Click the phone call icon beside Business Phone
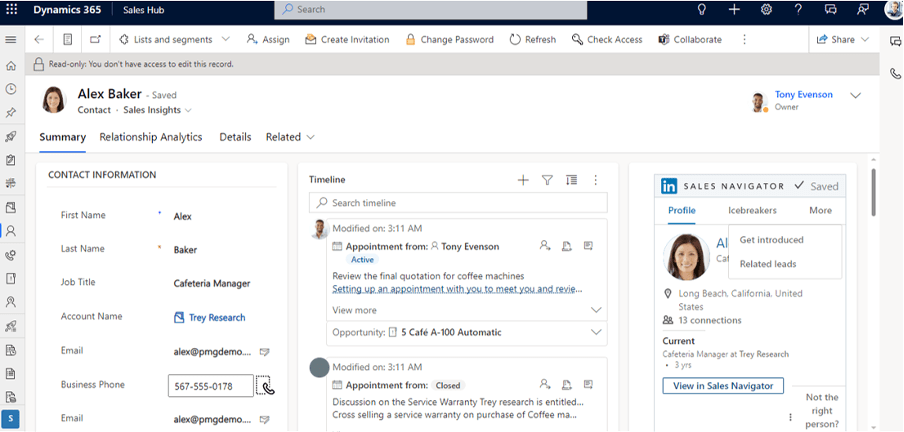Viewport: 904px width, 432px height. 266,387
